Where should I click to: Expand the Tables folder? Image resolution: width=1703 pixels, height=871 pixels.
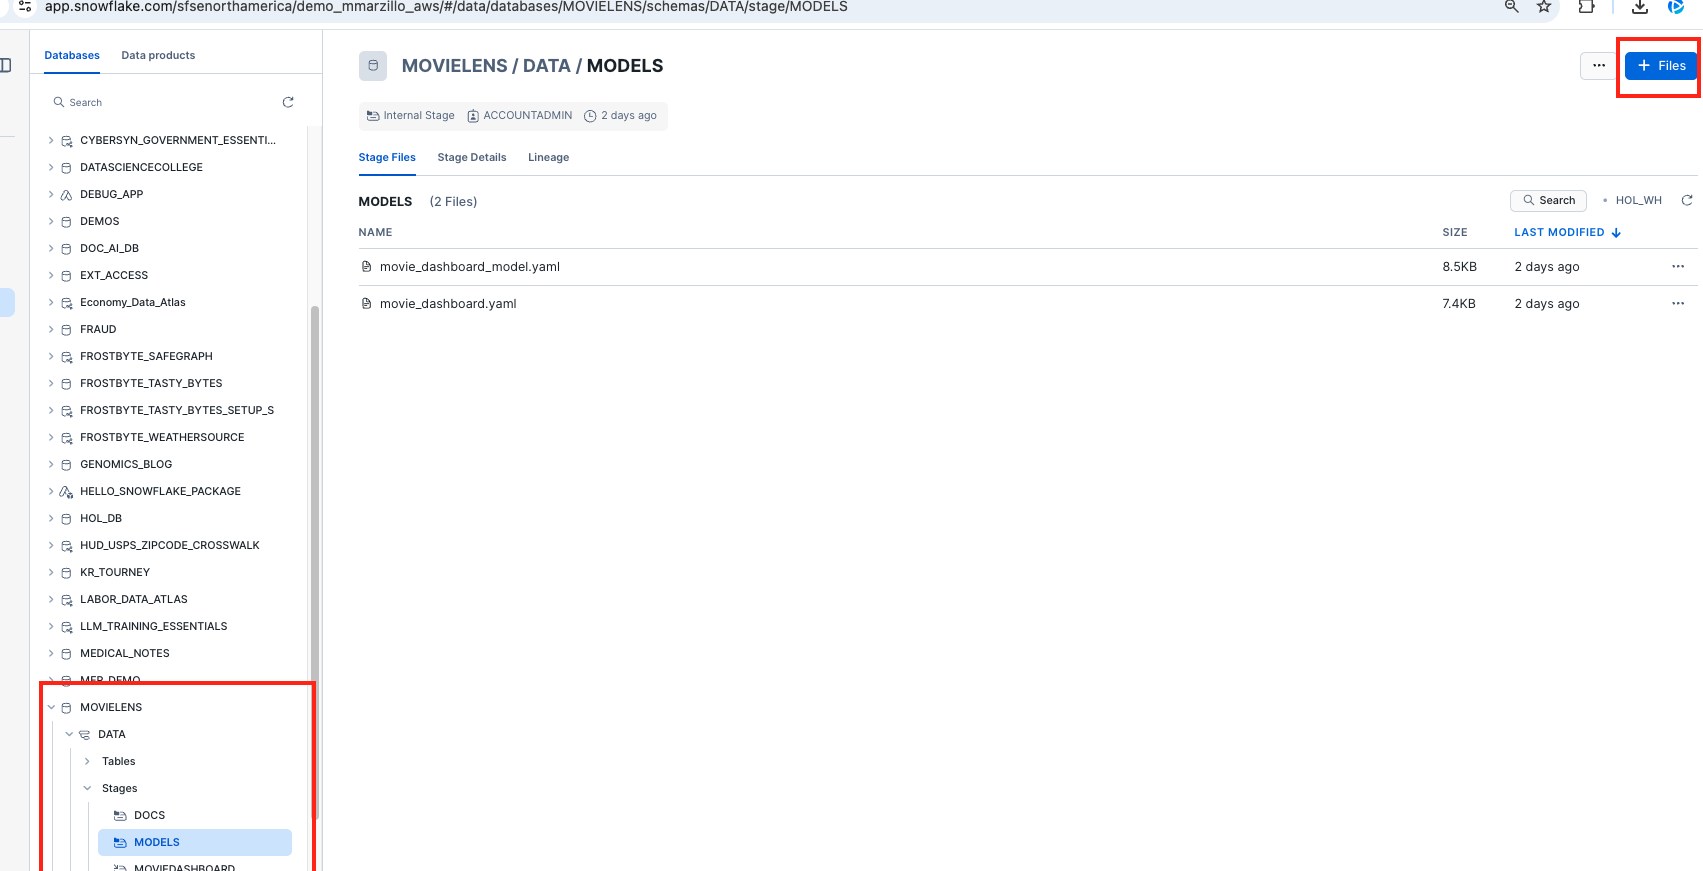(x=87, y=762)
